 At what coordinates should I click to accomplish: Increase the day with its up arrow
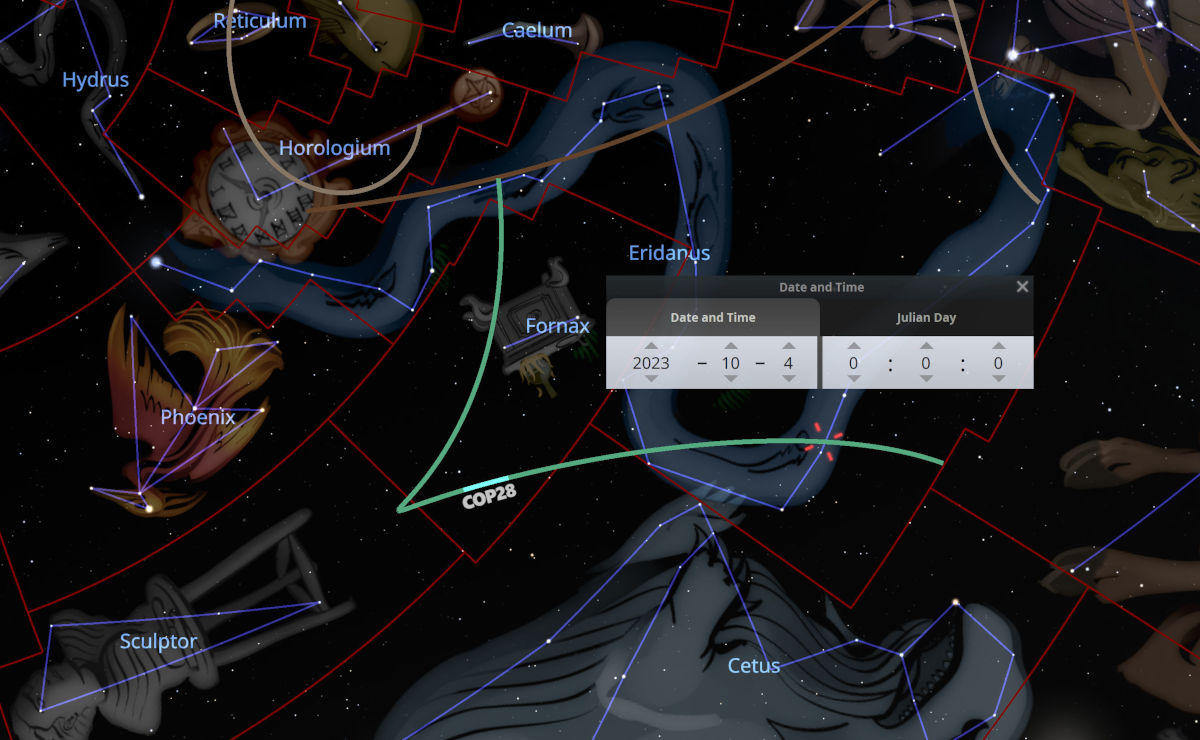(x=788, y=346)
